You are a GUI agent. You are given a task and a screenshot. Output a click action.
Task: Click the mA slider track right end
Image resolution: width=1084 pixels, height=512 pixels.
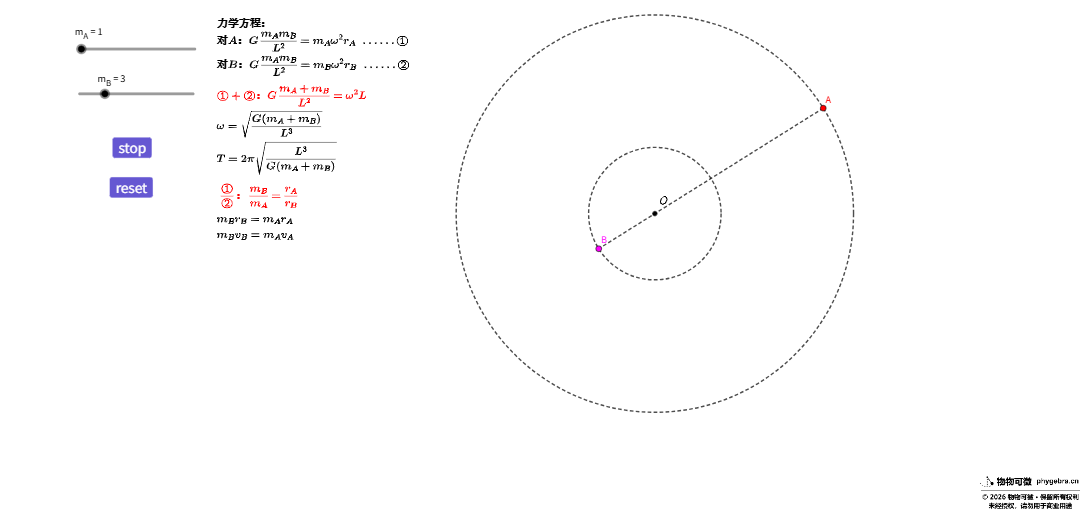click(194, 49)
